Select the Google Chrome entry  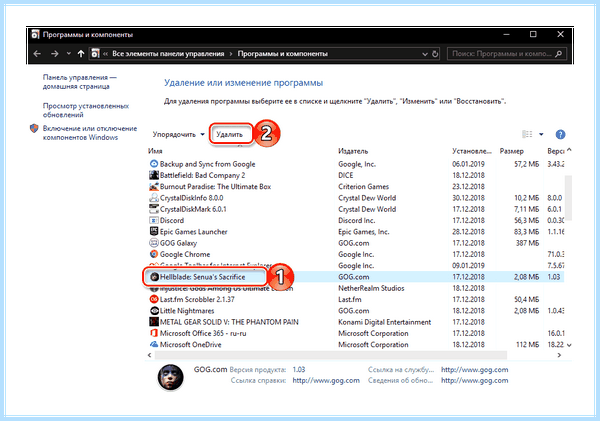tap(185, 254)
